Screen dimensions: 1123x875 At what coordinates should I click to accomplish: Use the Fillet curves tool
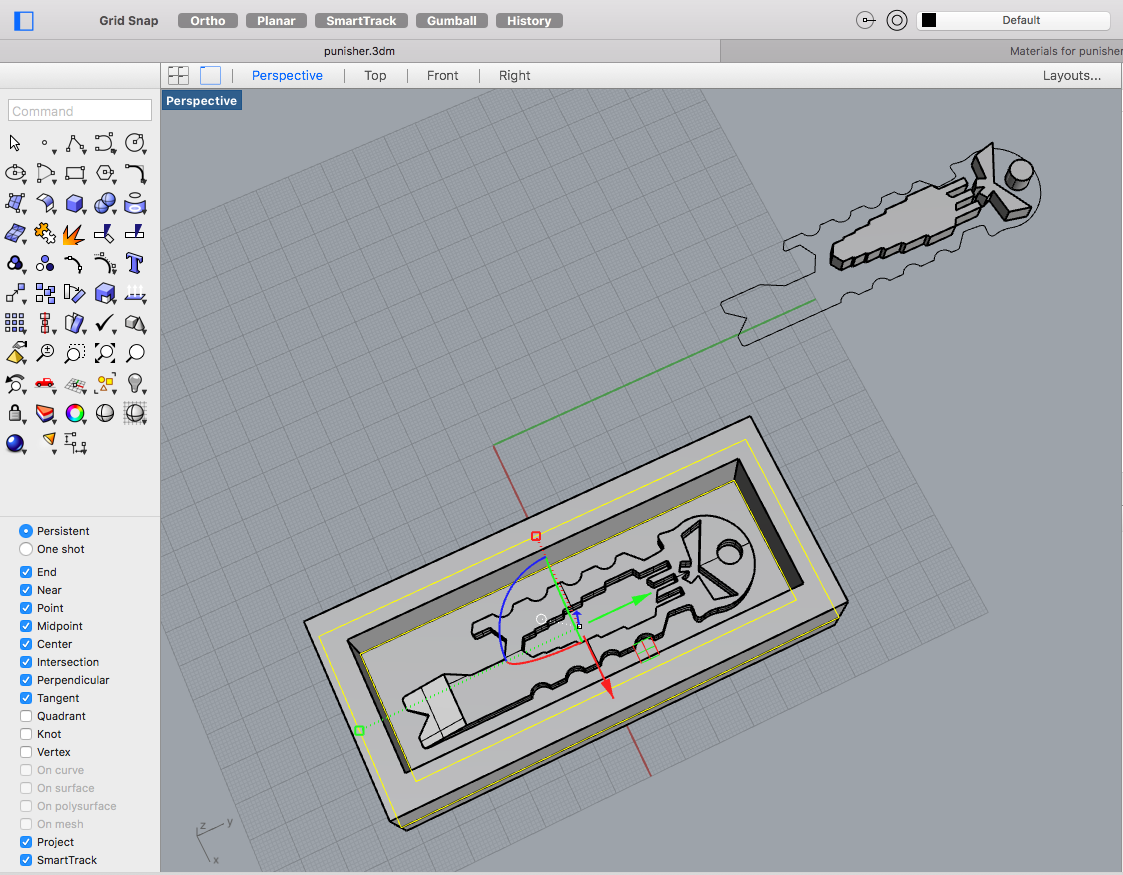[x=135, y=173]
